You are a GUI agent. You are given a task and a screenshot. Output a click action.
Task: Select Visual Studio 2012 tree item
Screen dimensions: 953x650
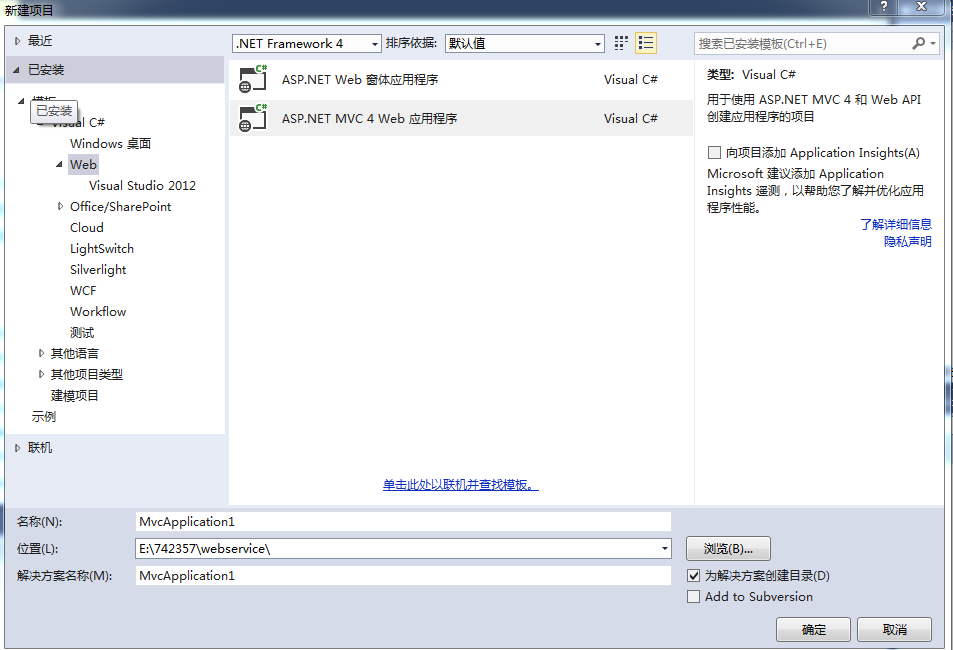142,185
